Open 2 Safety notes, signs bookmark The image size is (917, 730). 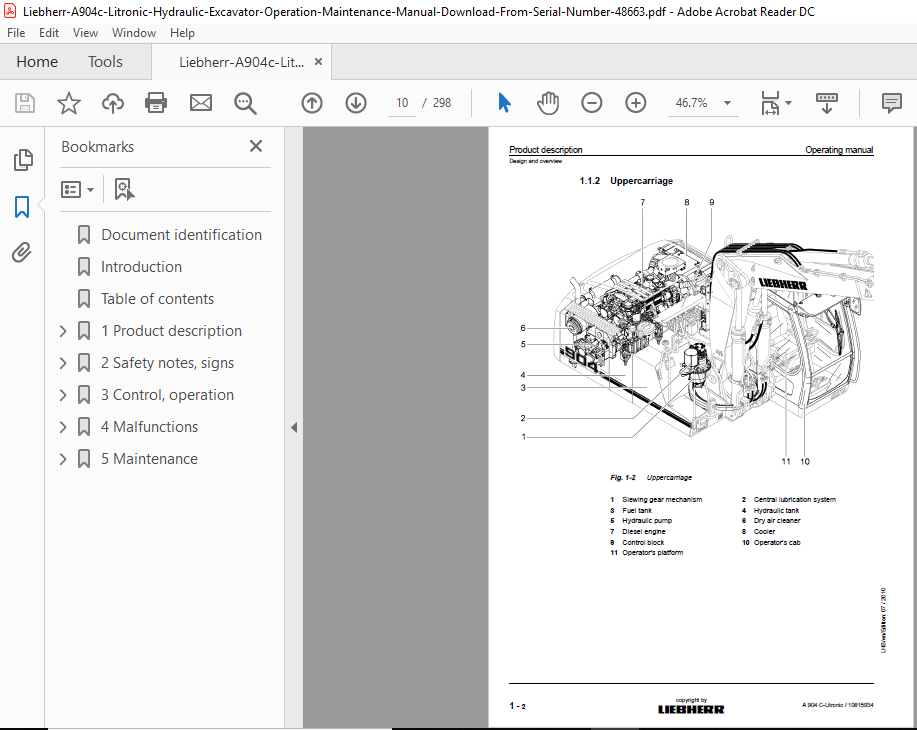167,363
